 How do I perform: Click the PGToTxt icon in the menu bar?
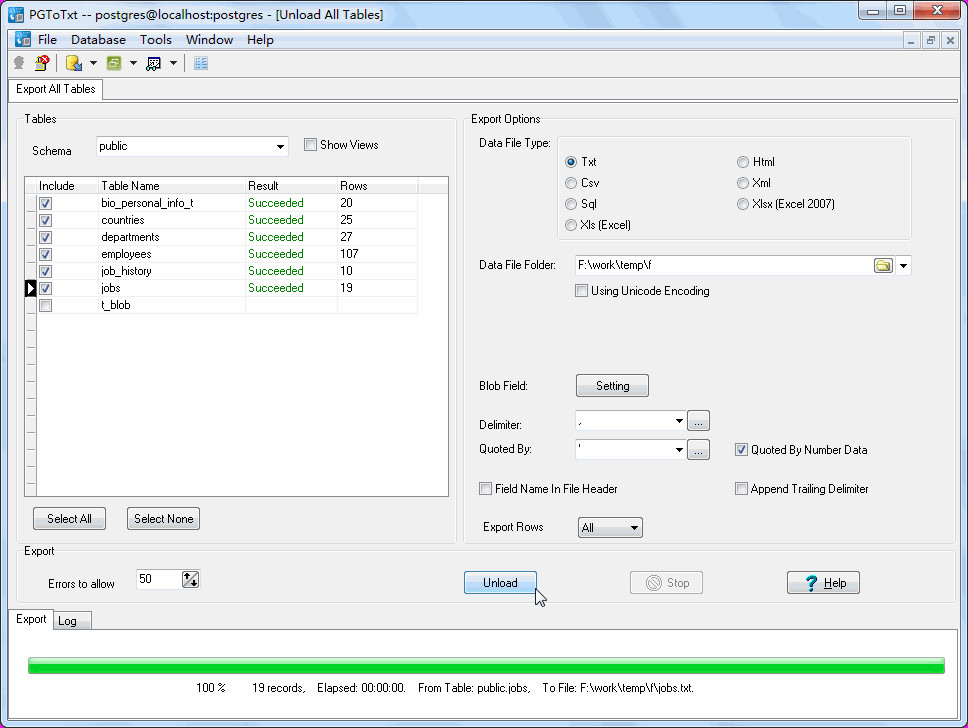click(x=23, y=40)
